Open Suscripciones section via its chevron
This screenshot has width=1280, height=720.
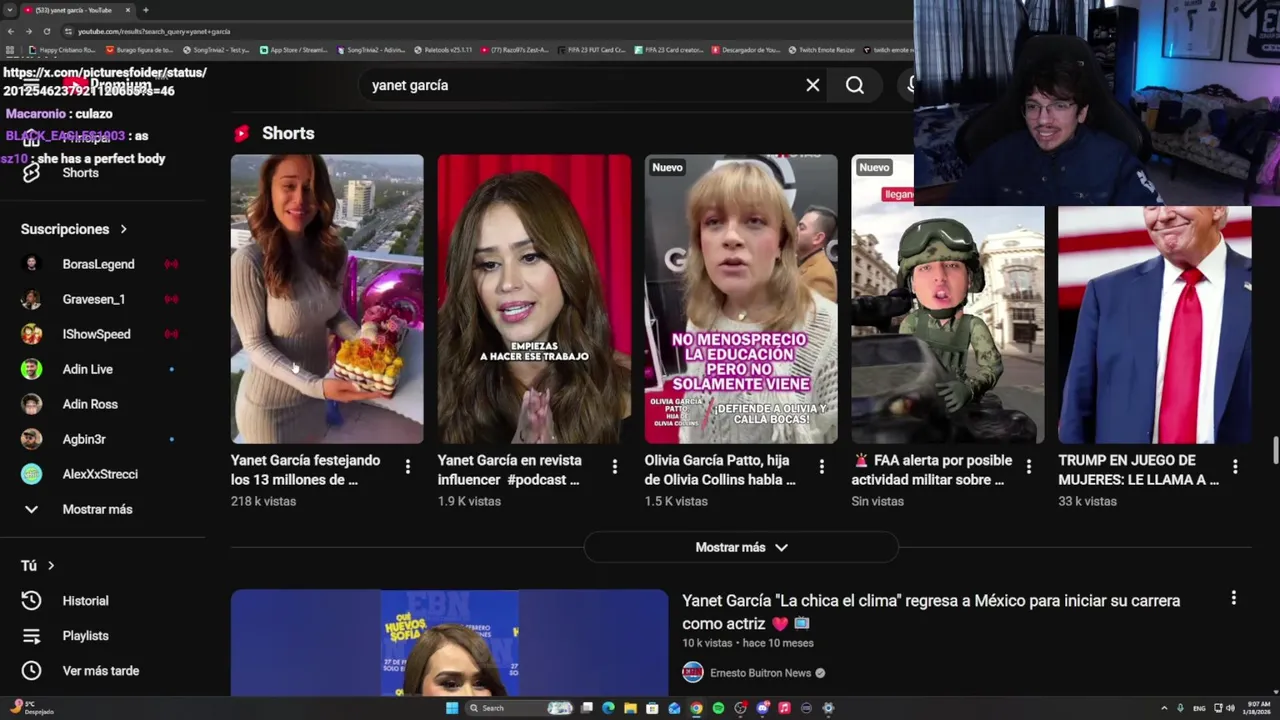124,229
